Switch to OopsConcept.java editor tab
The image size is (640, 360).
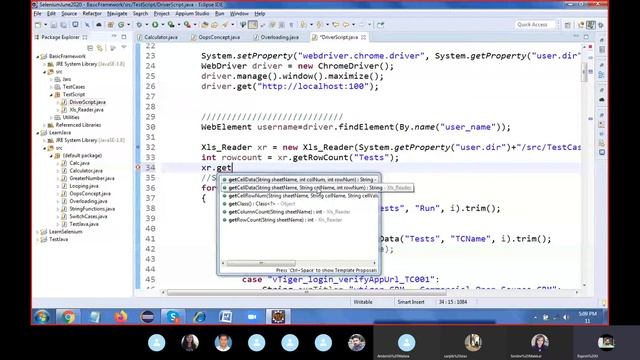216,37
